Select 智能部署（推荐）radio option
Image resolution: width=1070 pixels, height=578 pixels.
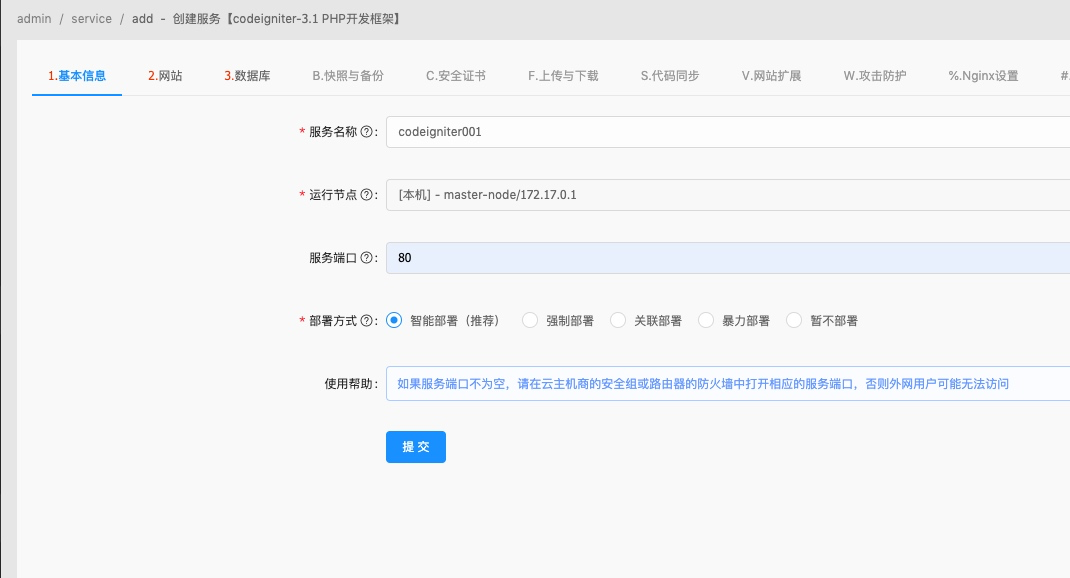pyautogui.click(x=394, y=320)
